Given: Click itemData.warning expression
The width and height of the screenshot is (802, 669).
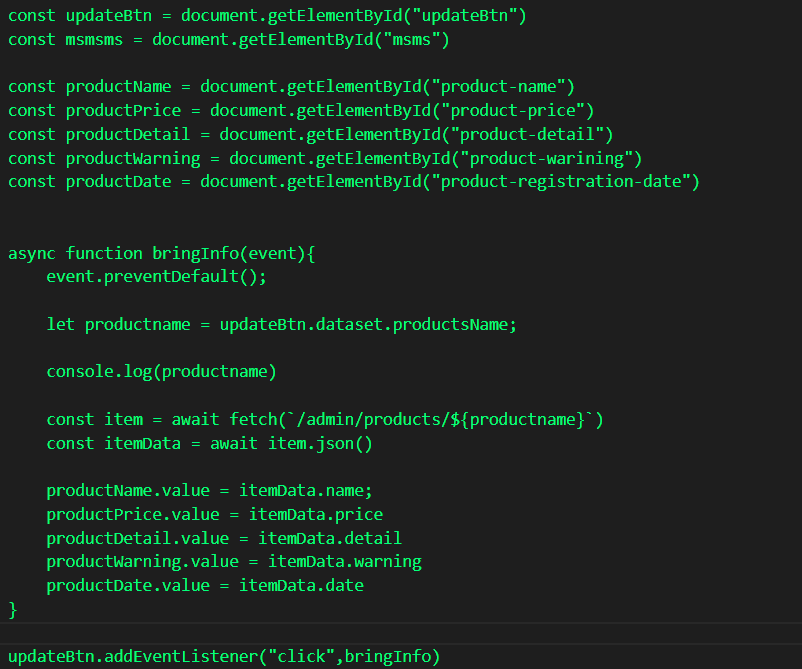Looking at the screenshot, I should coord(345,562).
